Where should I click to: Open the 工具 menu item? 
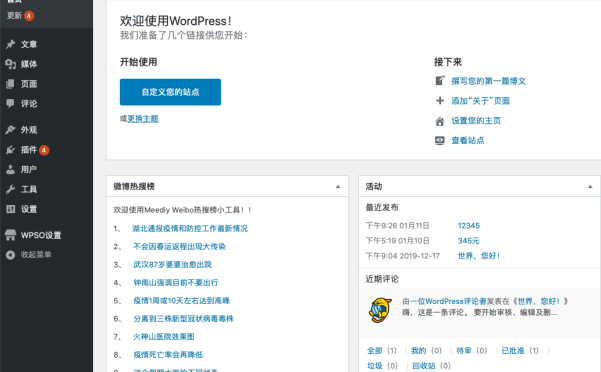click(x=29, y=189)
